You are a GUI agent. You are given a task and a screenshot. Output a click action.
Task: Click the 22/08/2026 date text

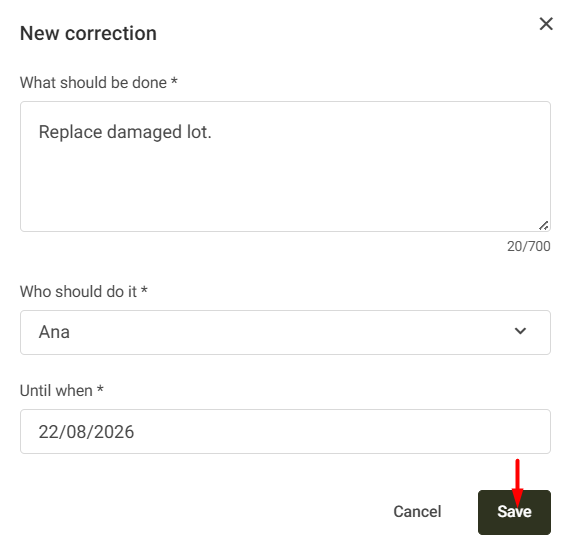coord(86,432)
